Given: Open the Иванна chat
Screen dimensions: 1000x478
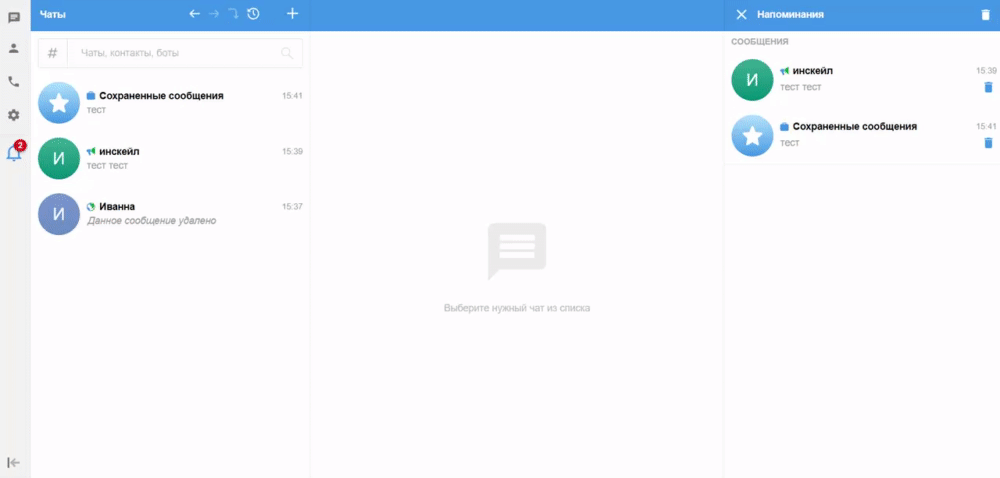Looking at the screenshot, I should point(170,213).
